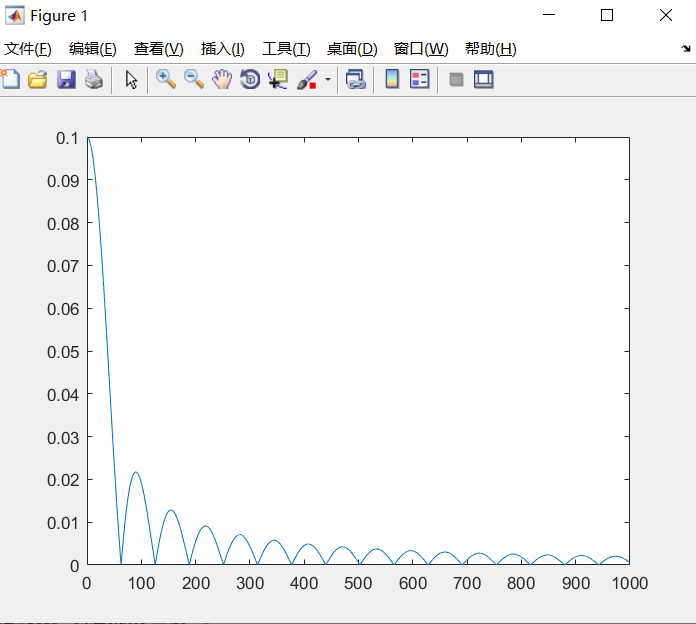Open the brush color dropdown arrow
Image resolution: width=696 pixels, height=624 pixels.
pos(328,80)
